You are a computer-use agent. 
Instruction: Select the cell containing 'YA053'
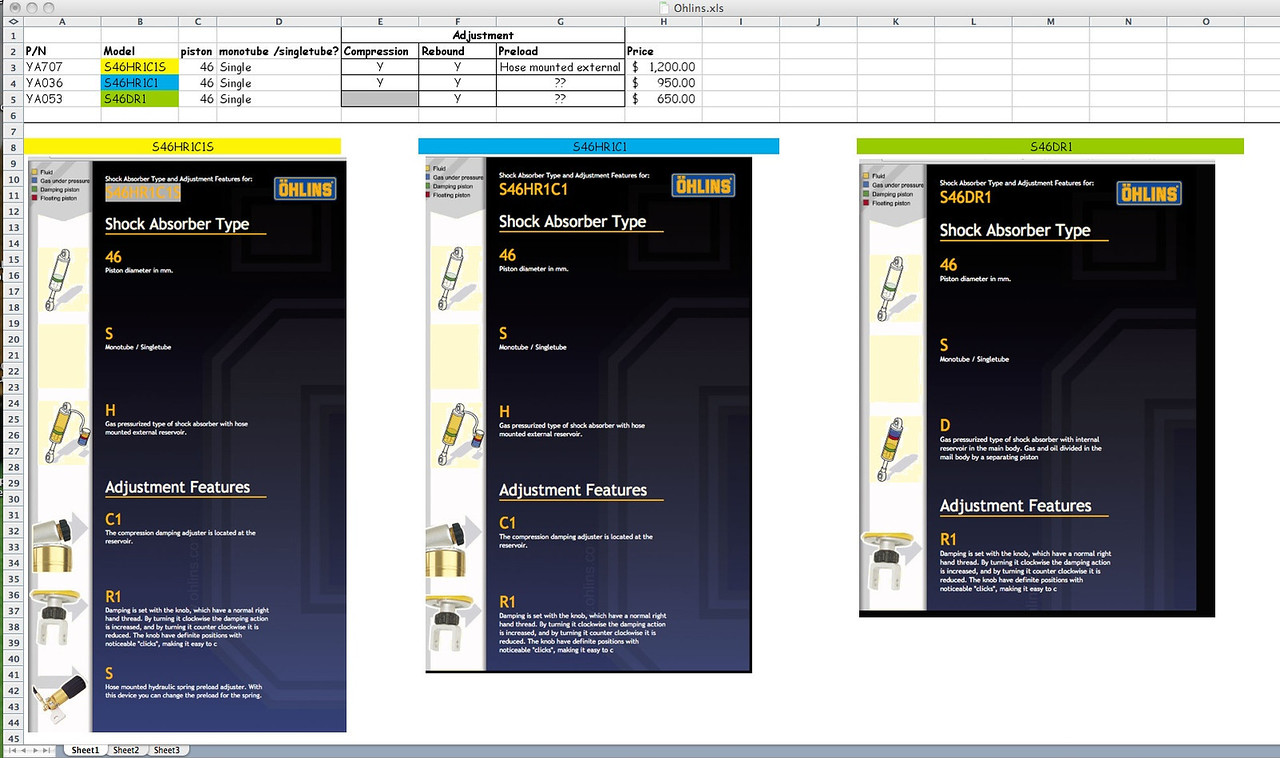click(x=63, y=99)
